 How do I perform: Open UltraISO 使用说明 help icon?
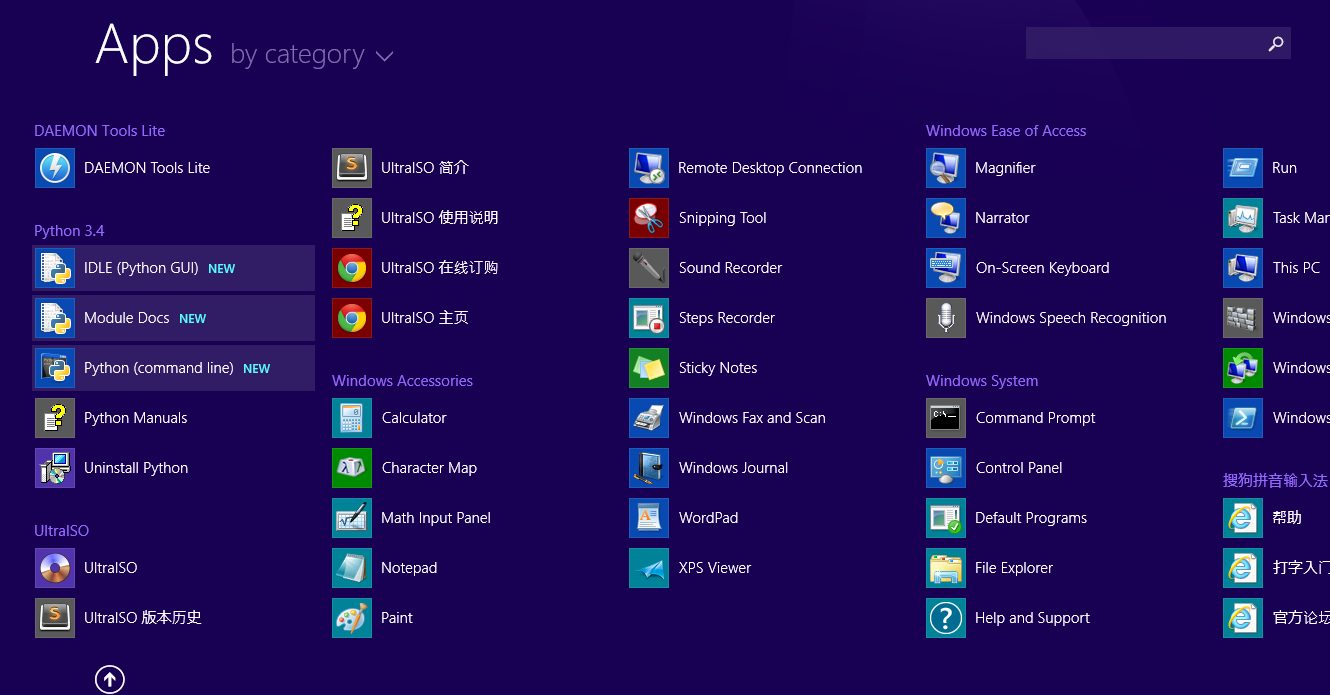(352, 218)
